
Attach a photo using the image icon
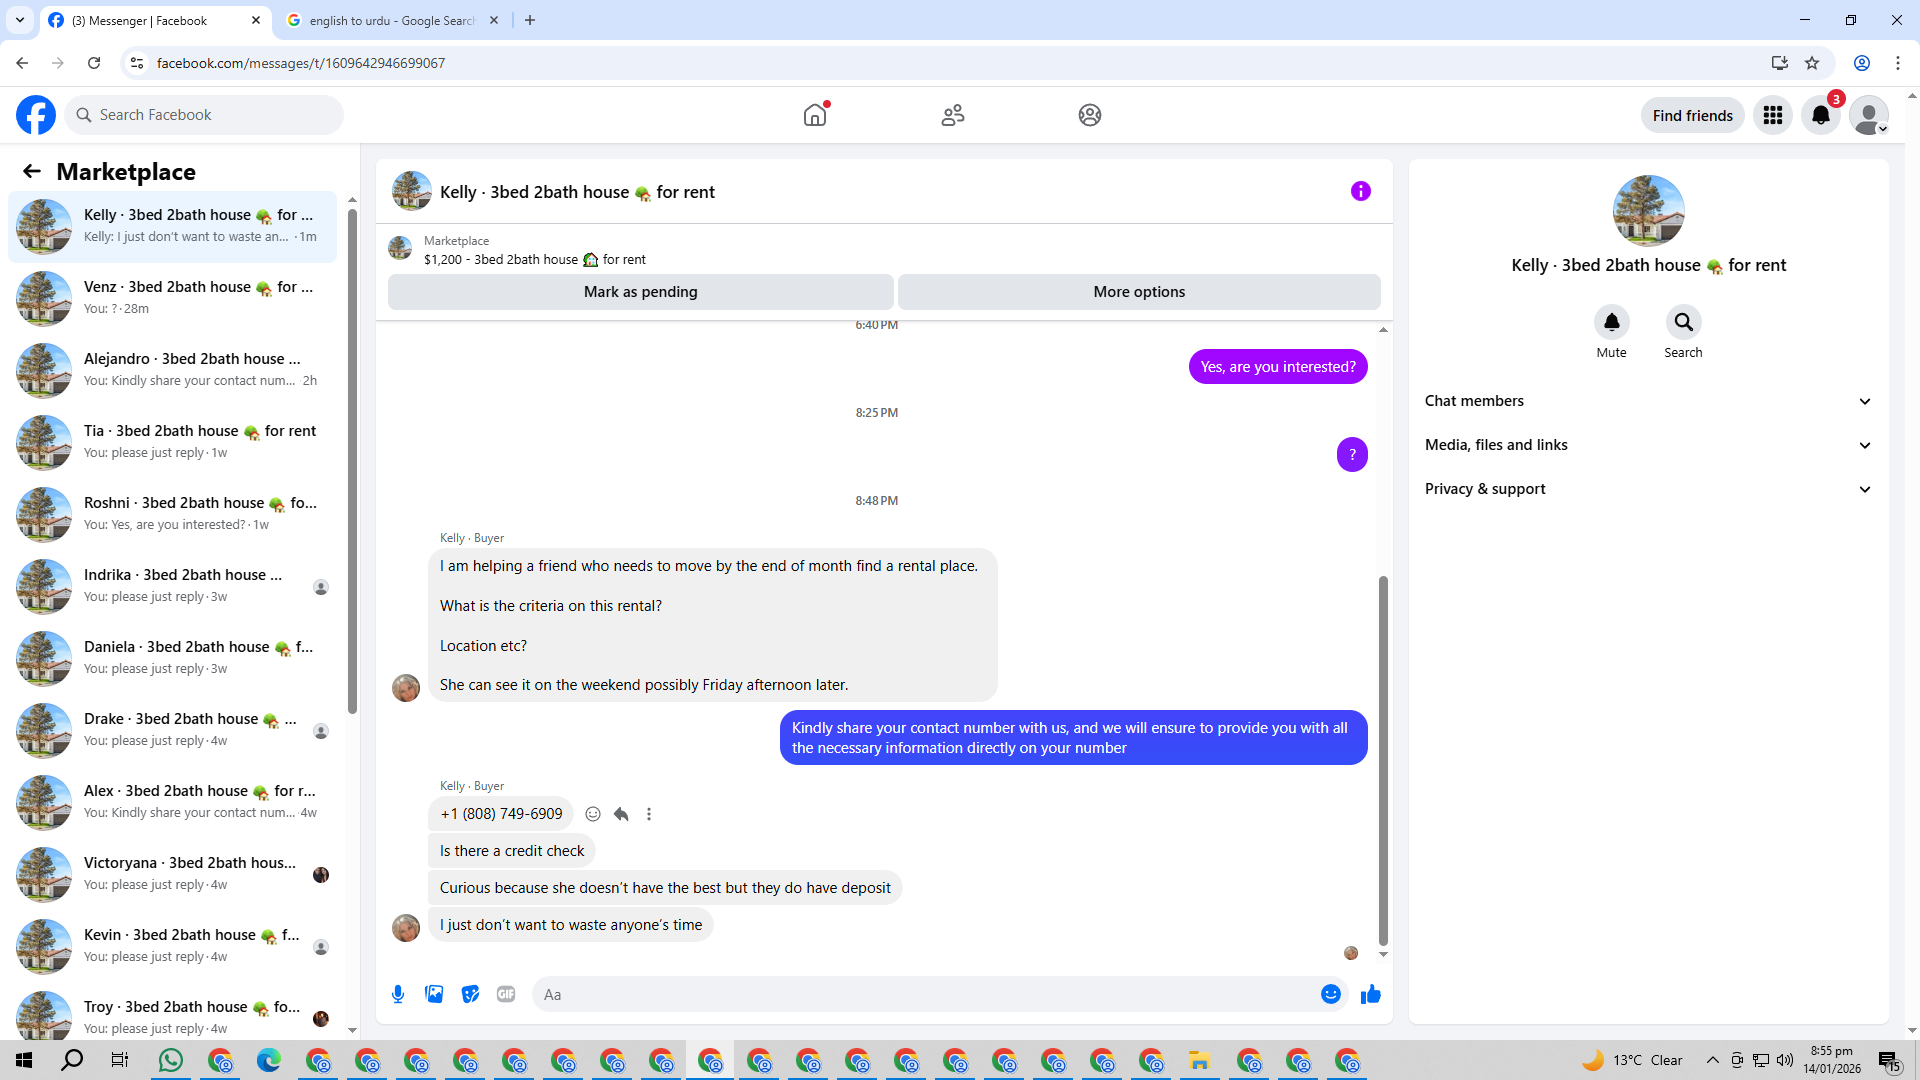point(434,994)
